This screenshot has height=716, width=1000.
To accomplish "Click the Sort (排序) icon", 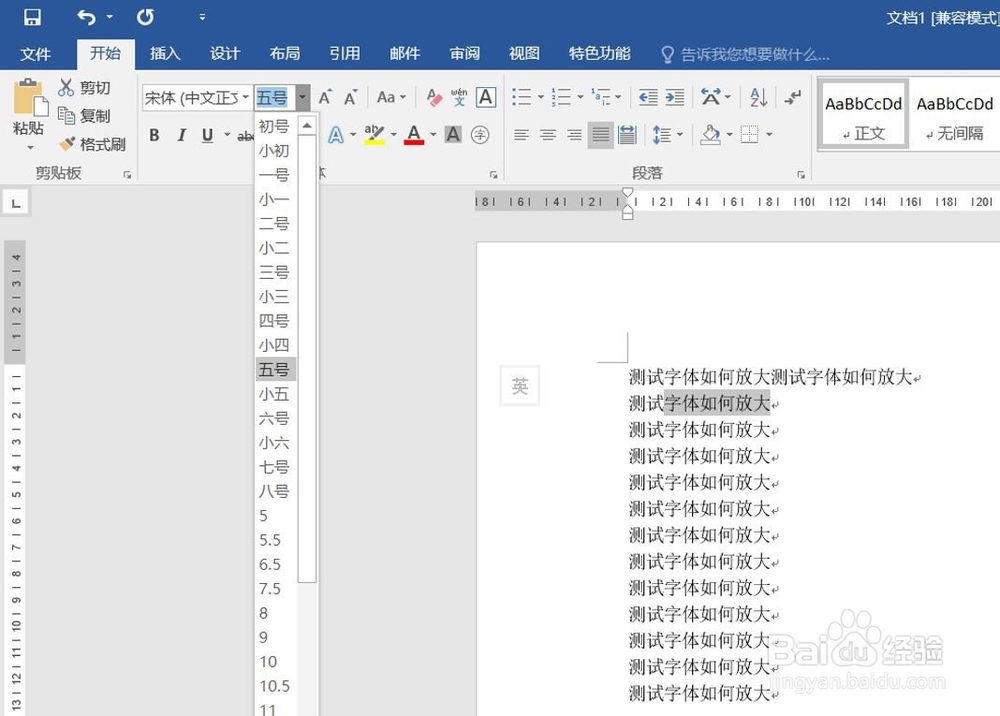I will pos(757,97).
